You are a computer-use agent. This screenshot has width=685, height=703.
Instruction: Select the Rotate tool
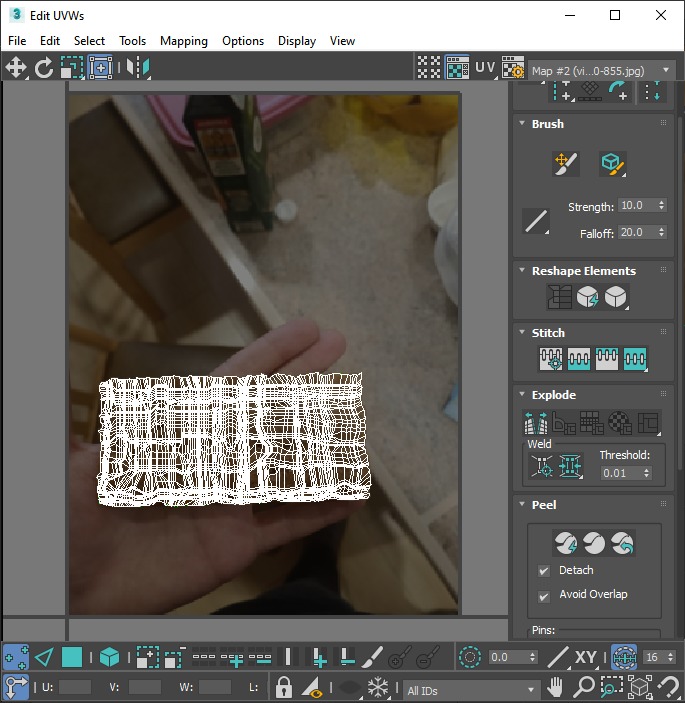point(44,68)
